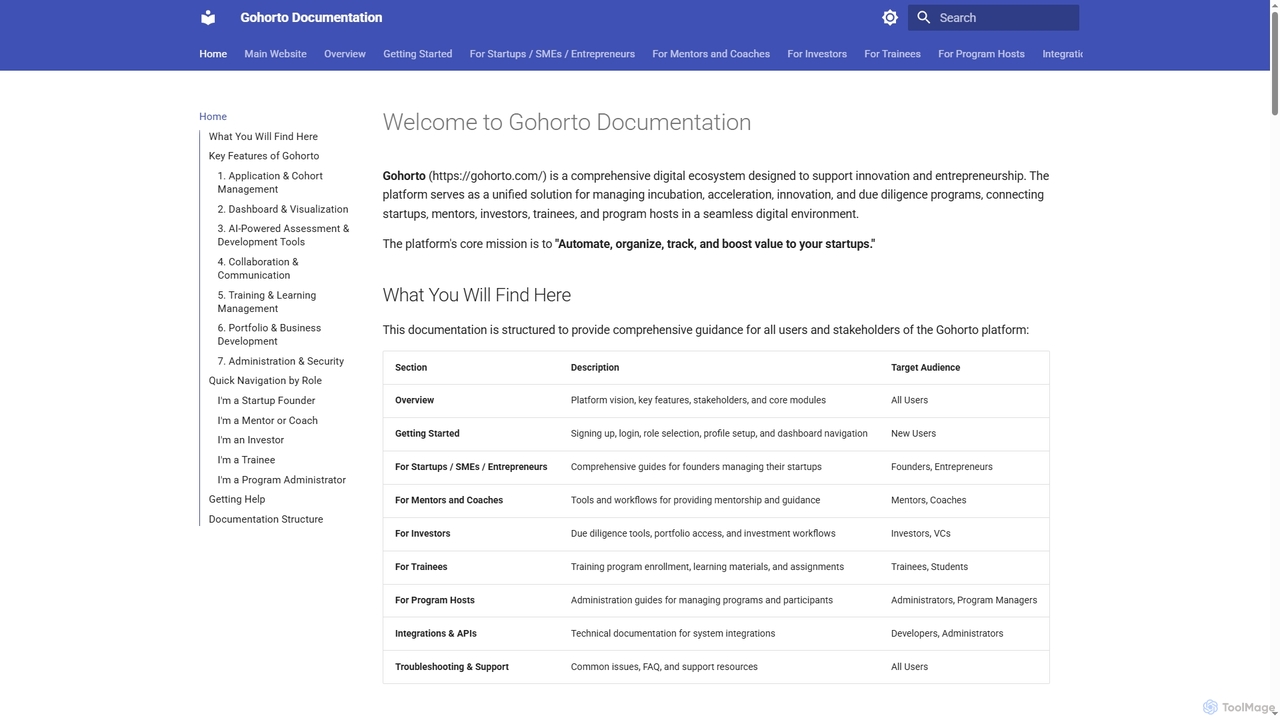Click Common issues, FAQ, and support resources
This screenshot has height=720, width=1280.
tap(664, 666)
